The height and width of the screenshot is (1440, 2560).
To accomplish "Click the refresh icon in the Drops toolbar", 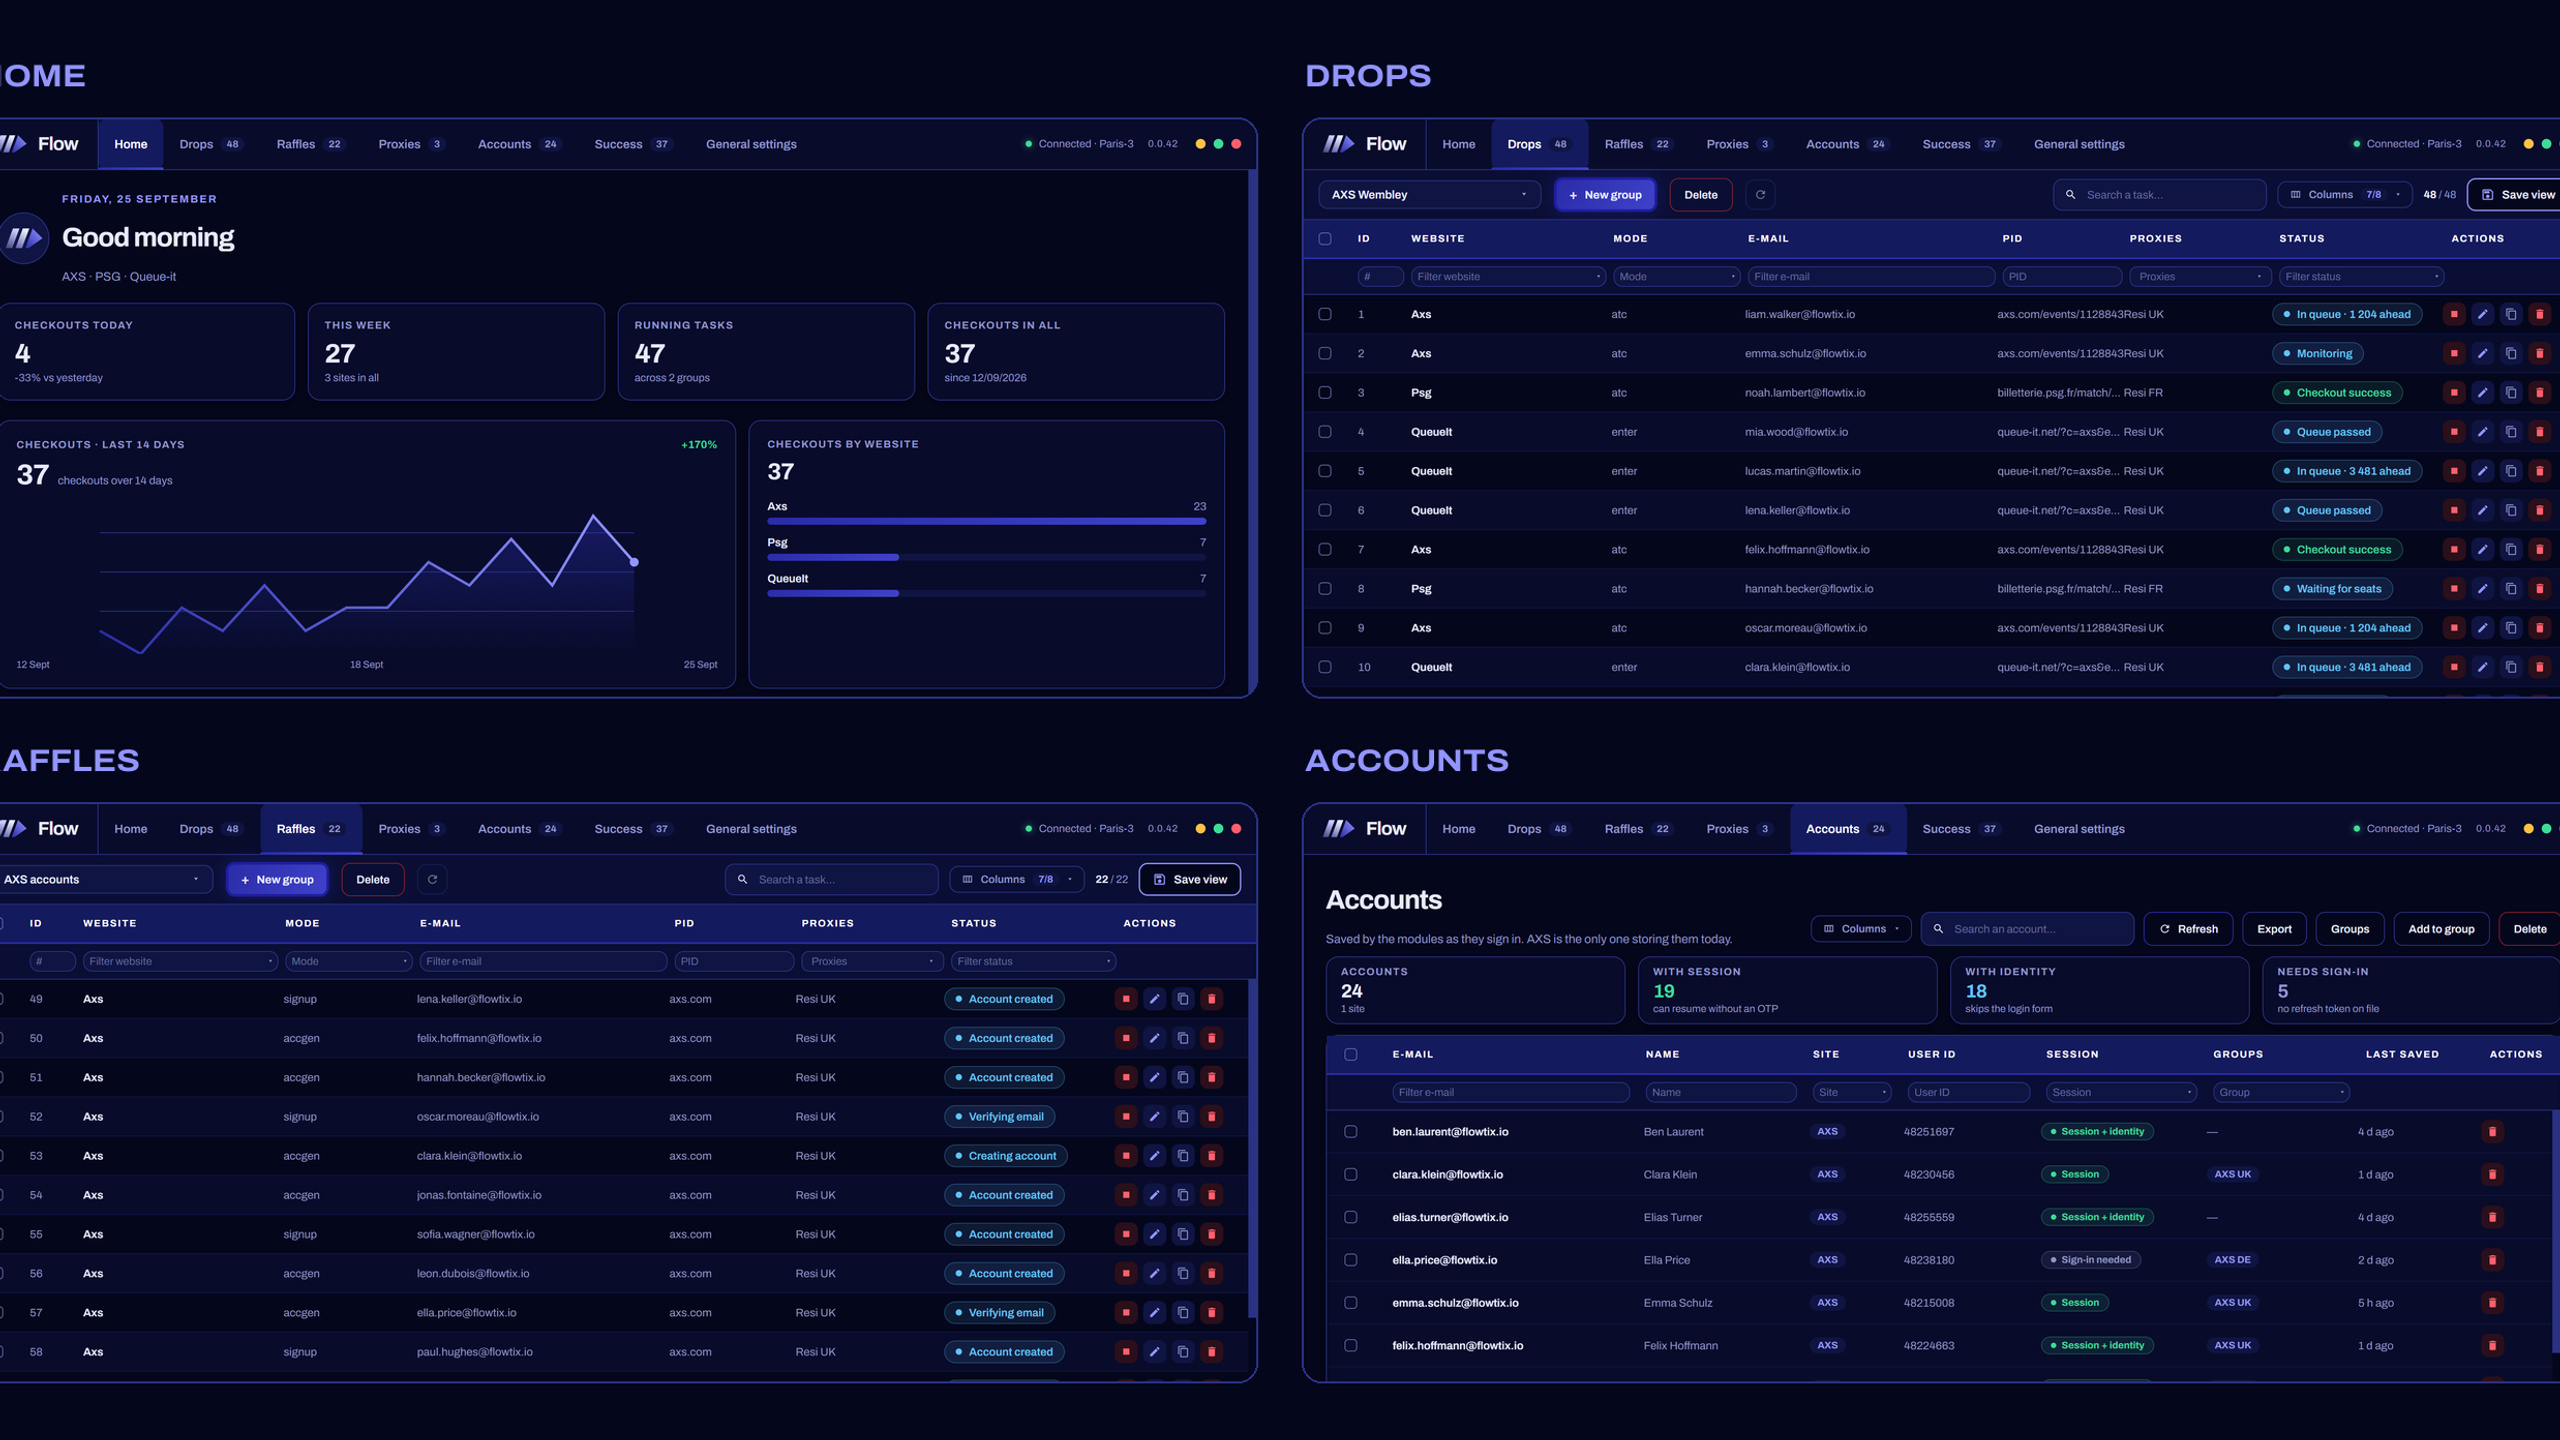I will coord(1761,195).
